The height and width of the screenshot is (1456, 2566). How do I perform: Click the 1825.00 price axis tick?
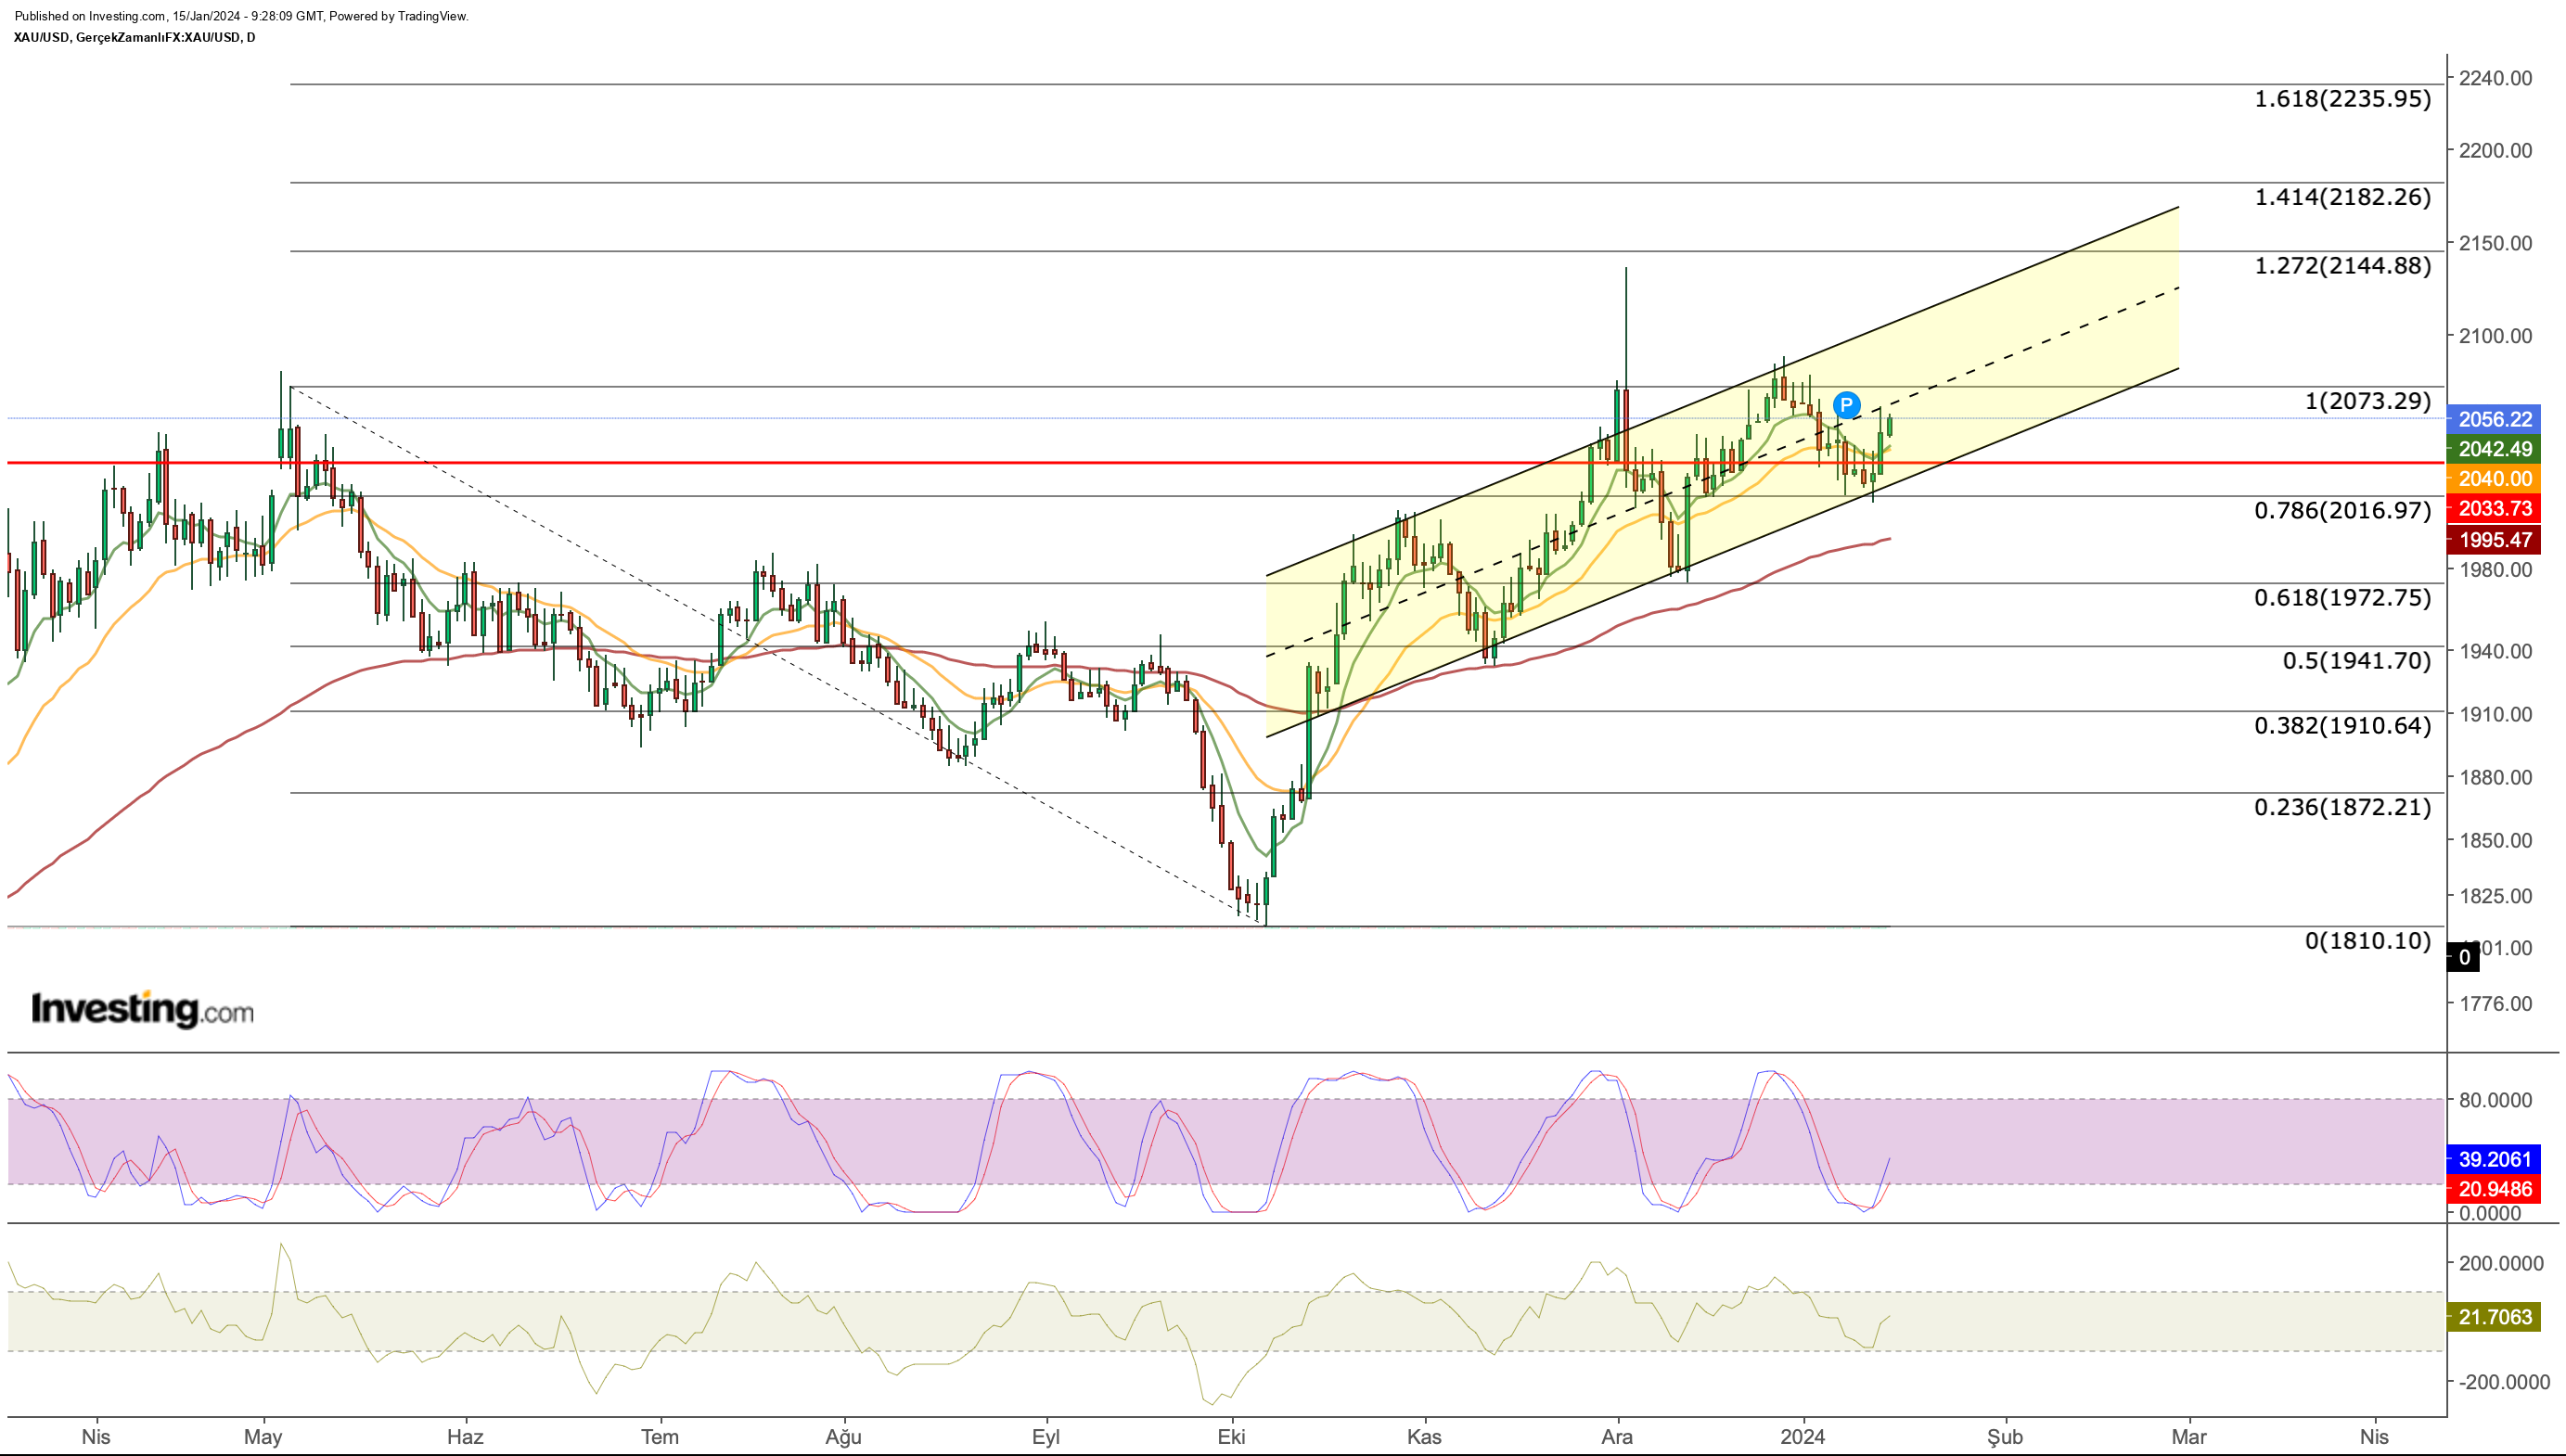(x=2496, y=896)
